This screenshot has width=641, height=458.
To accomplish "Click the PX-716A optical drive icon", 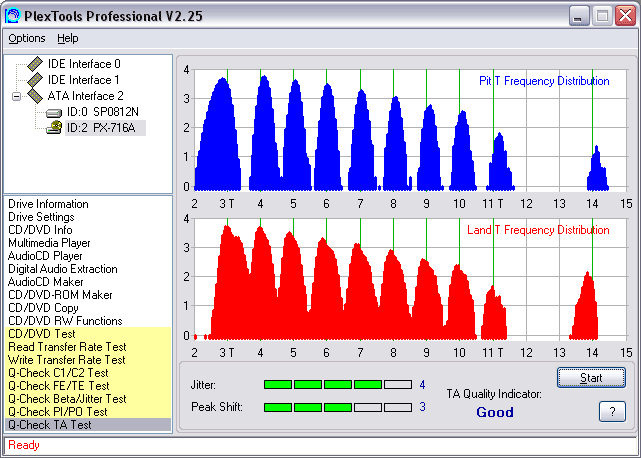I will 54,128.
